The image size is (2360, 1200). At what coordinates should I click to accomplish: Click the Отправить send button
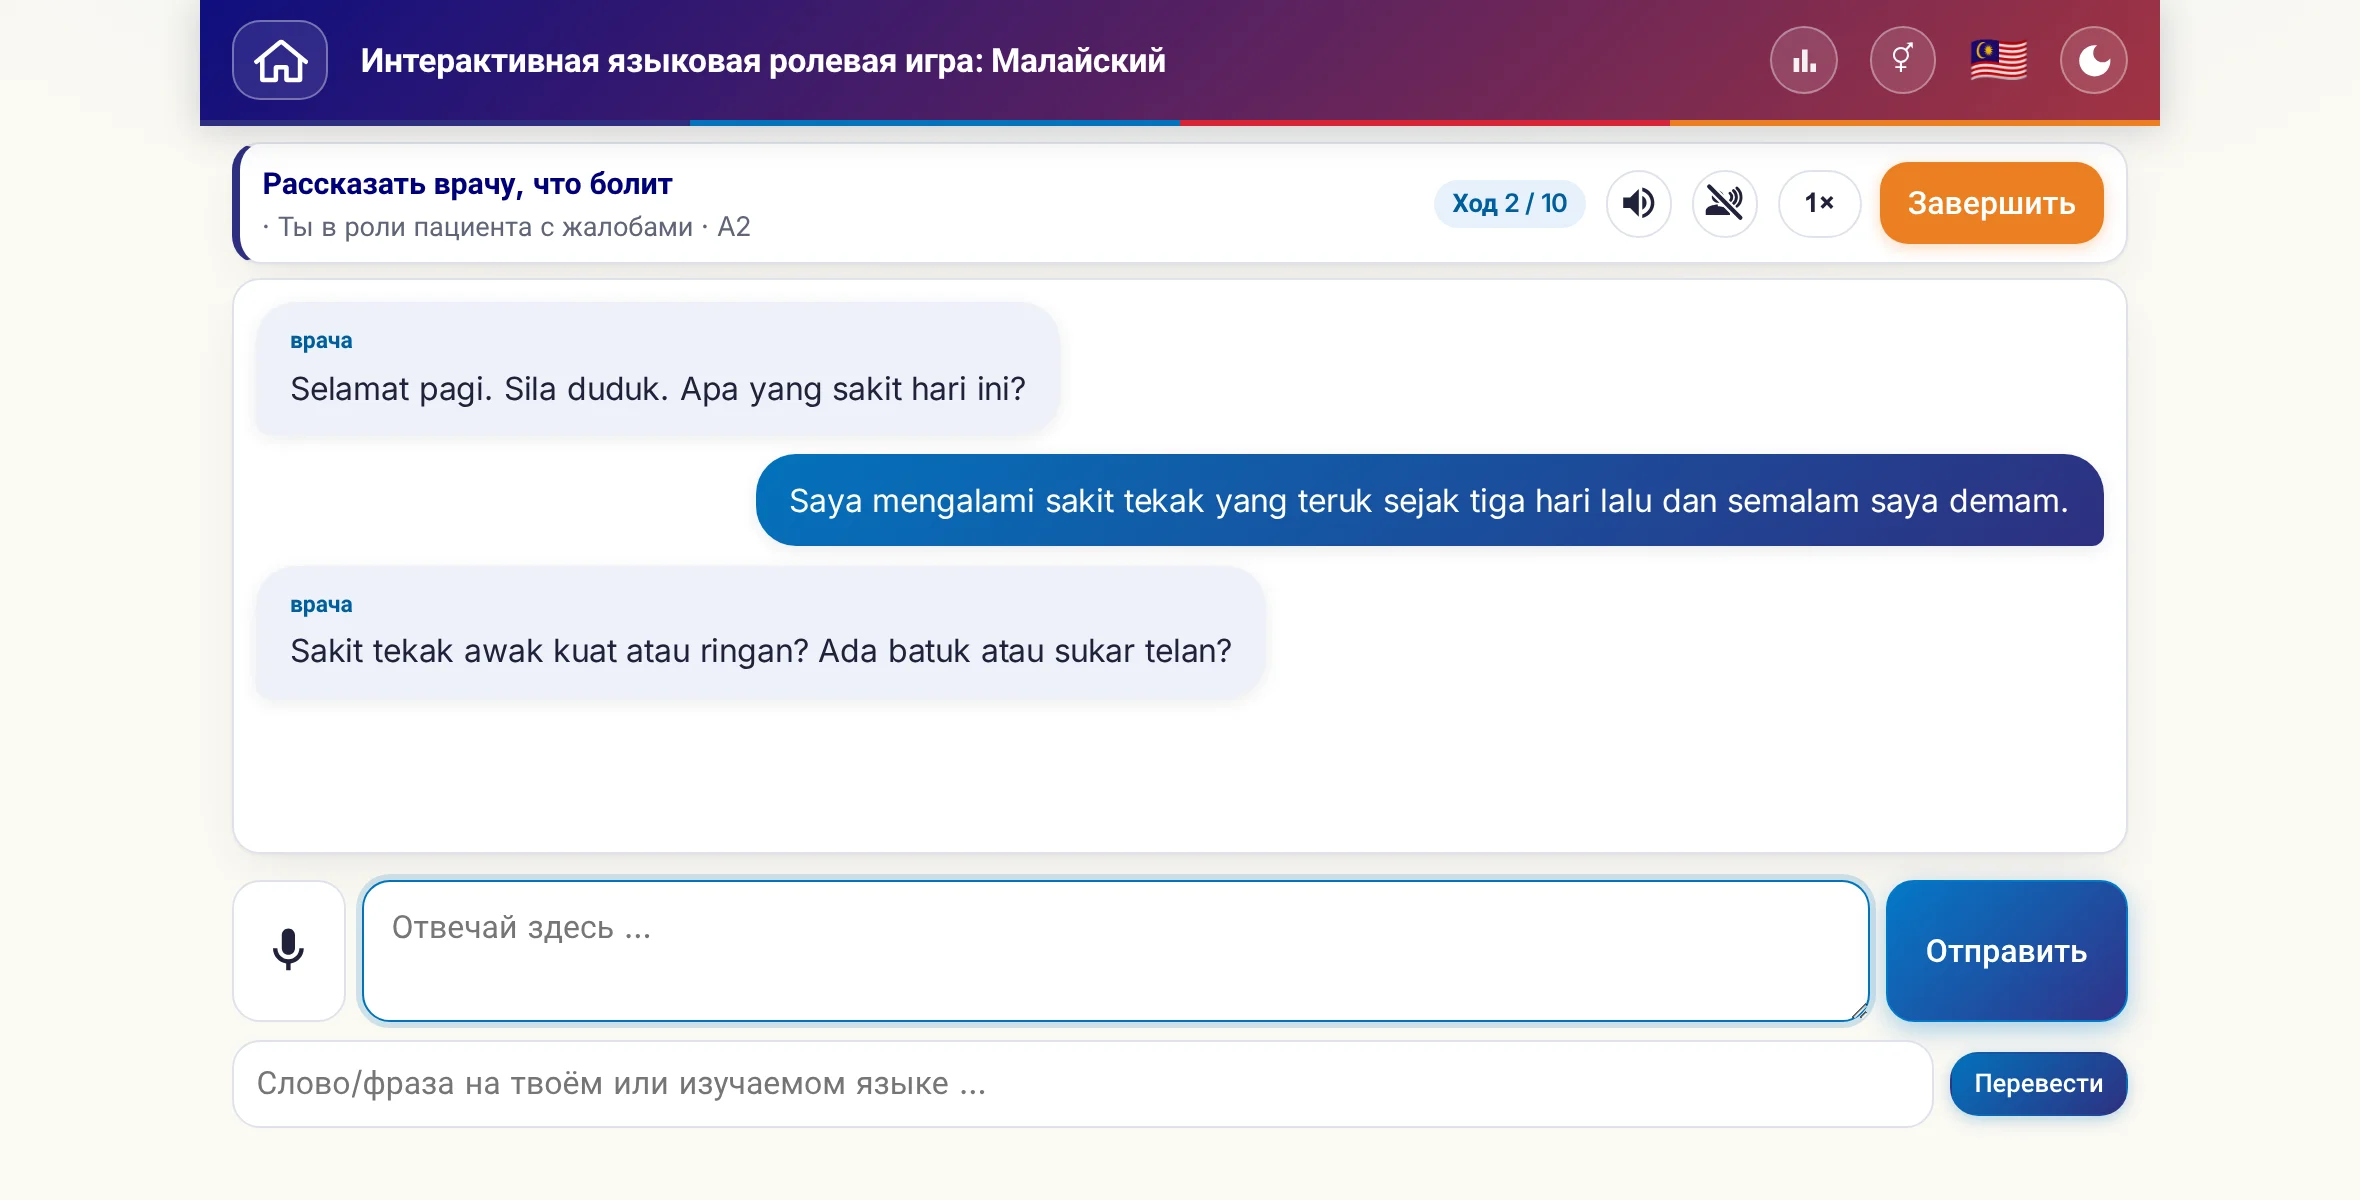(2006, 950)
